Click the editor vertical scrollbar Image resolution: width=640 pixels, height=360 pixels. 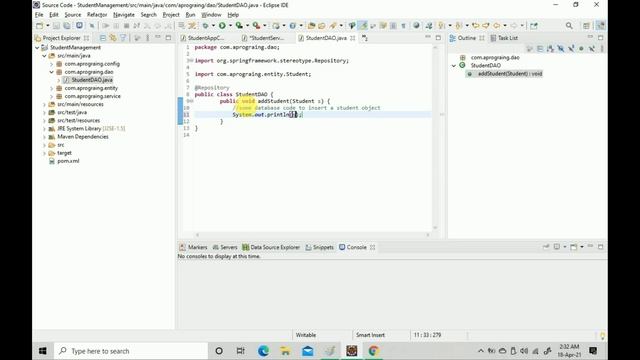(435, 138)
